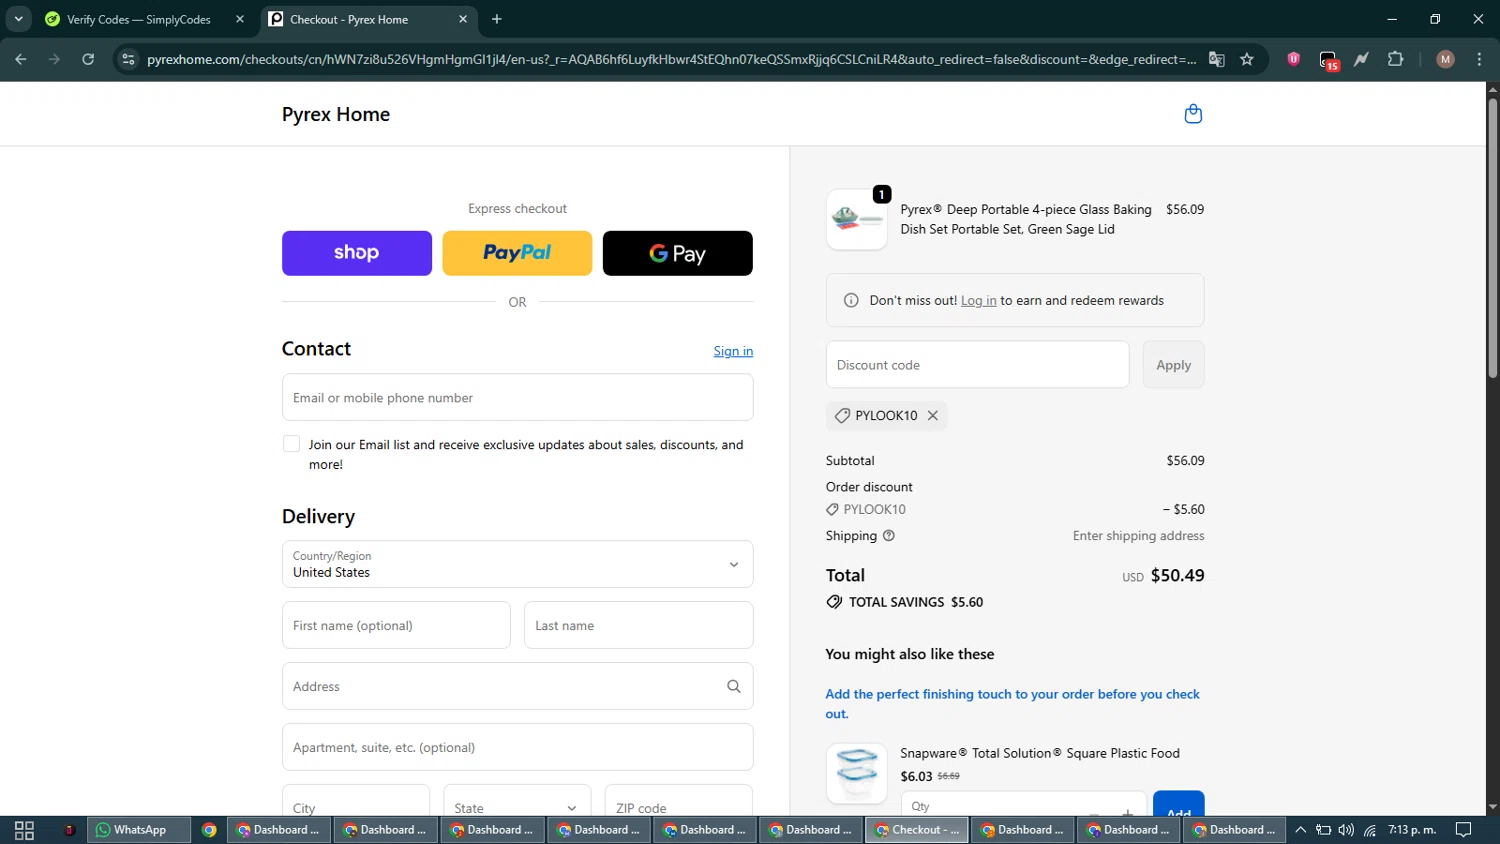Open WhatsApp from the taskbar
This screenshot has height=844, width=1500.
(x=139, y=830)
